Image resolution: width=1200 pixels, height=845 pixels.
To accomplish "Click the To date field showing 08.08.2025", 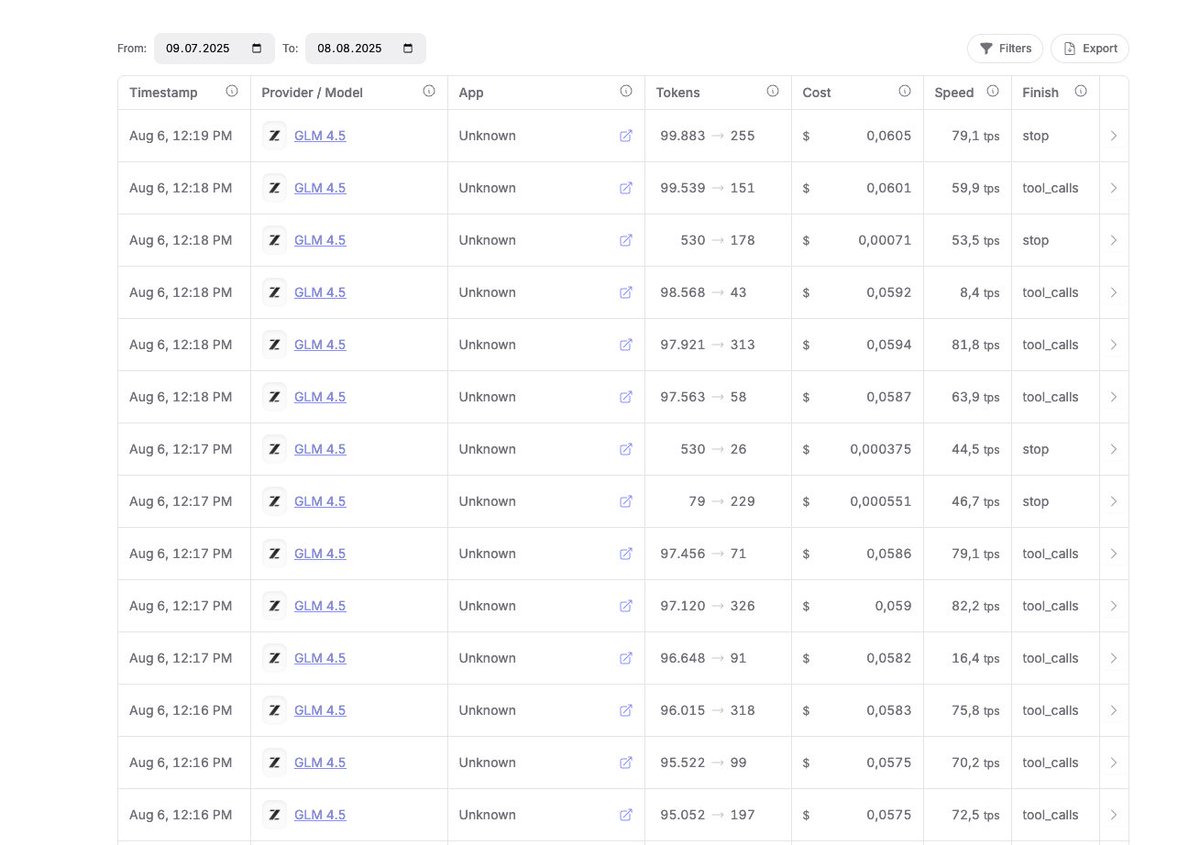I will coord(365,48).
